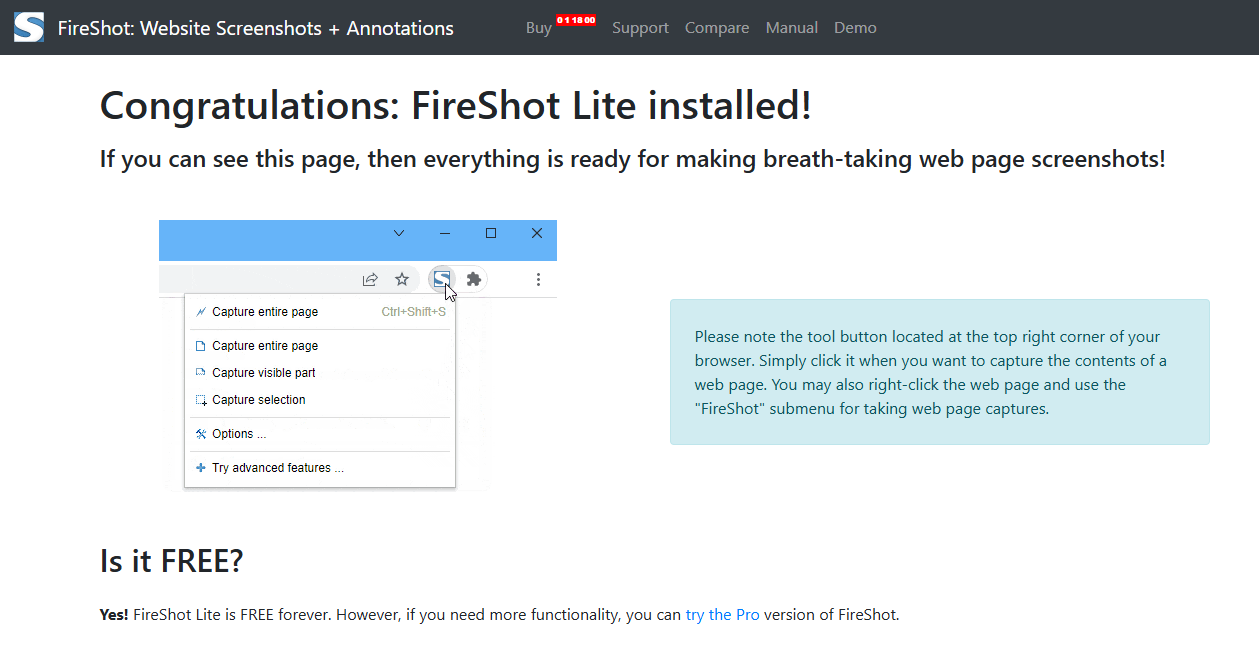Click the chevron-down tab search arrow in the illustration
The width and height of the screenshot is (1259, 672).
[399, 233]
